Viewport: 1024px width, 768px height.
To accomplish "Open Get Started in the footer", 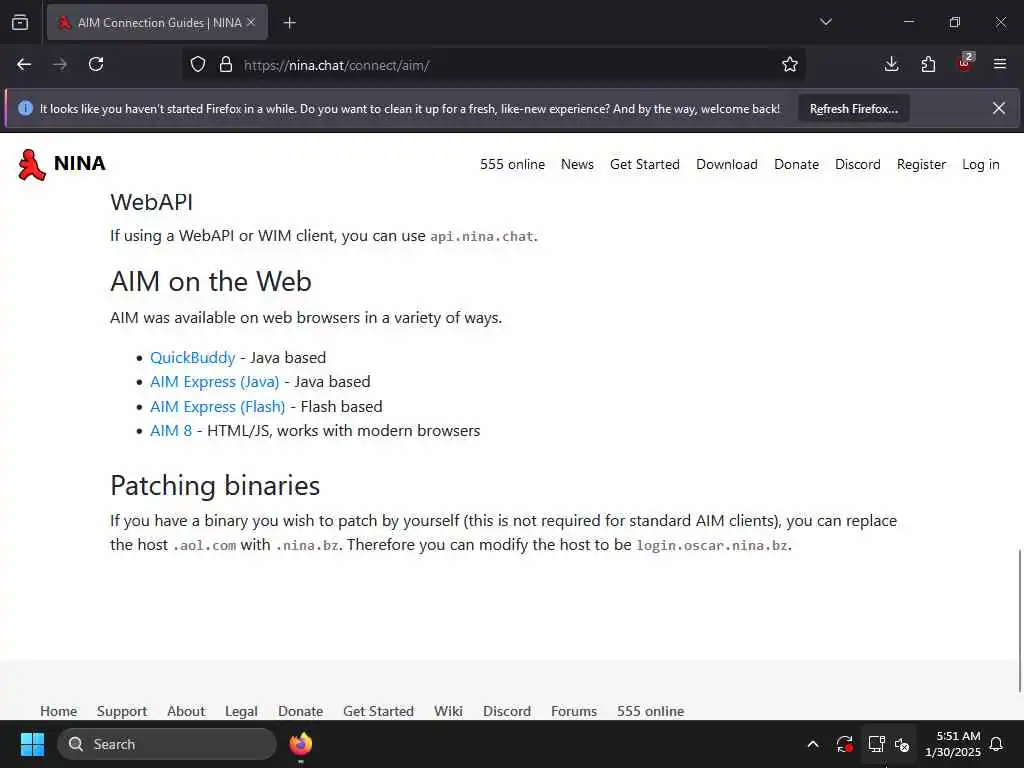I will (x=378, y=711).
